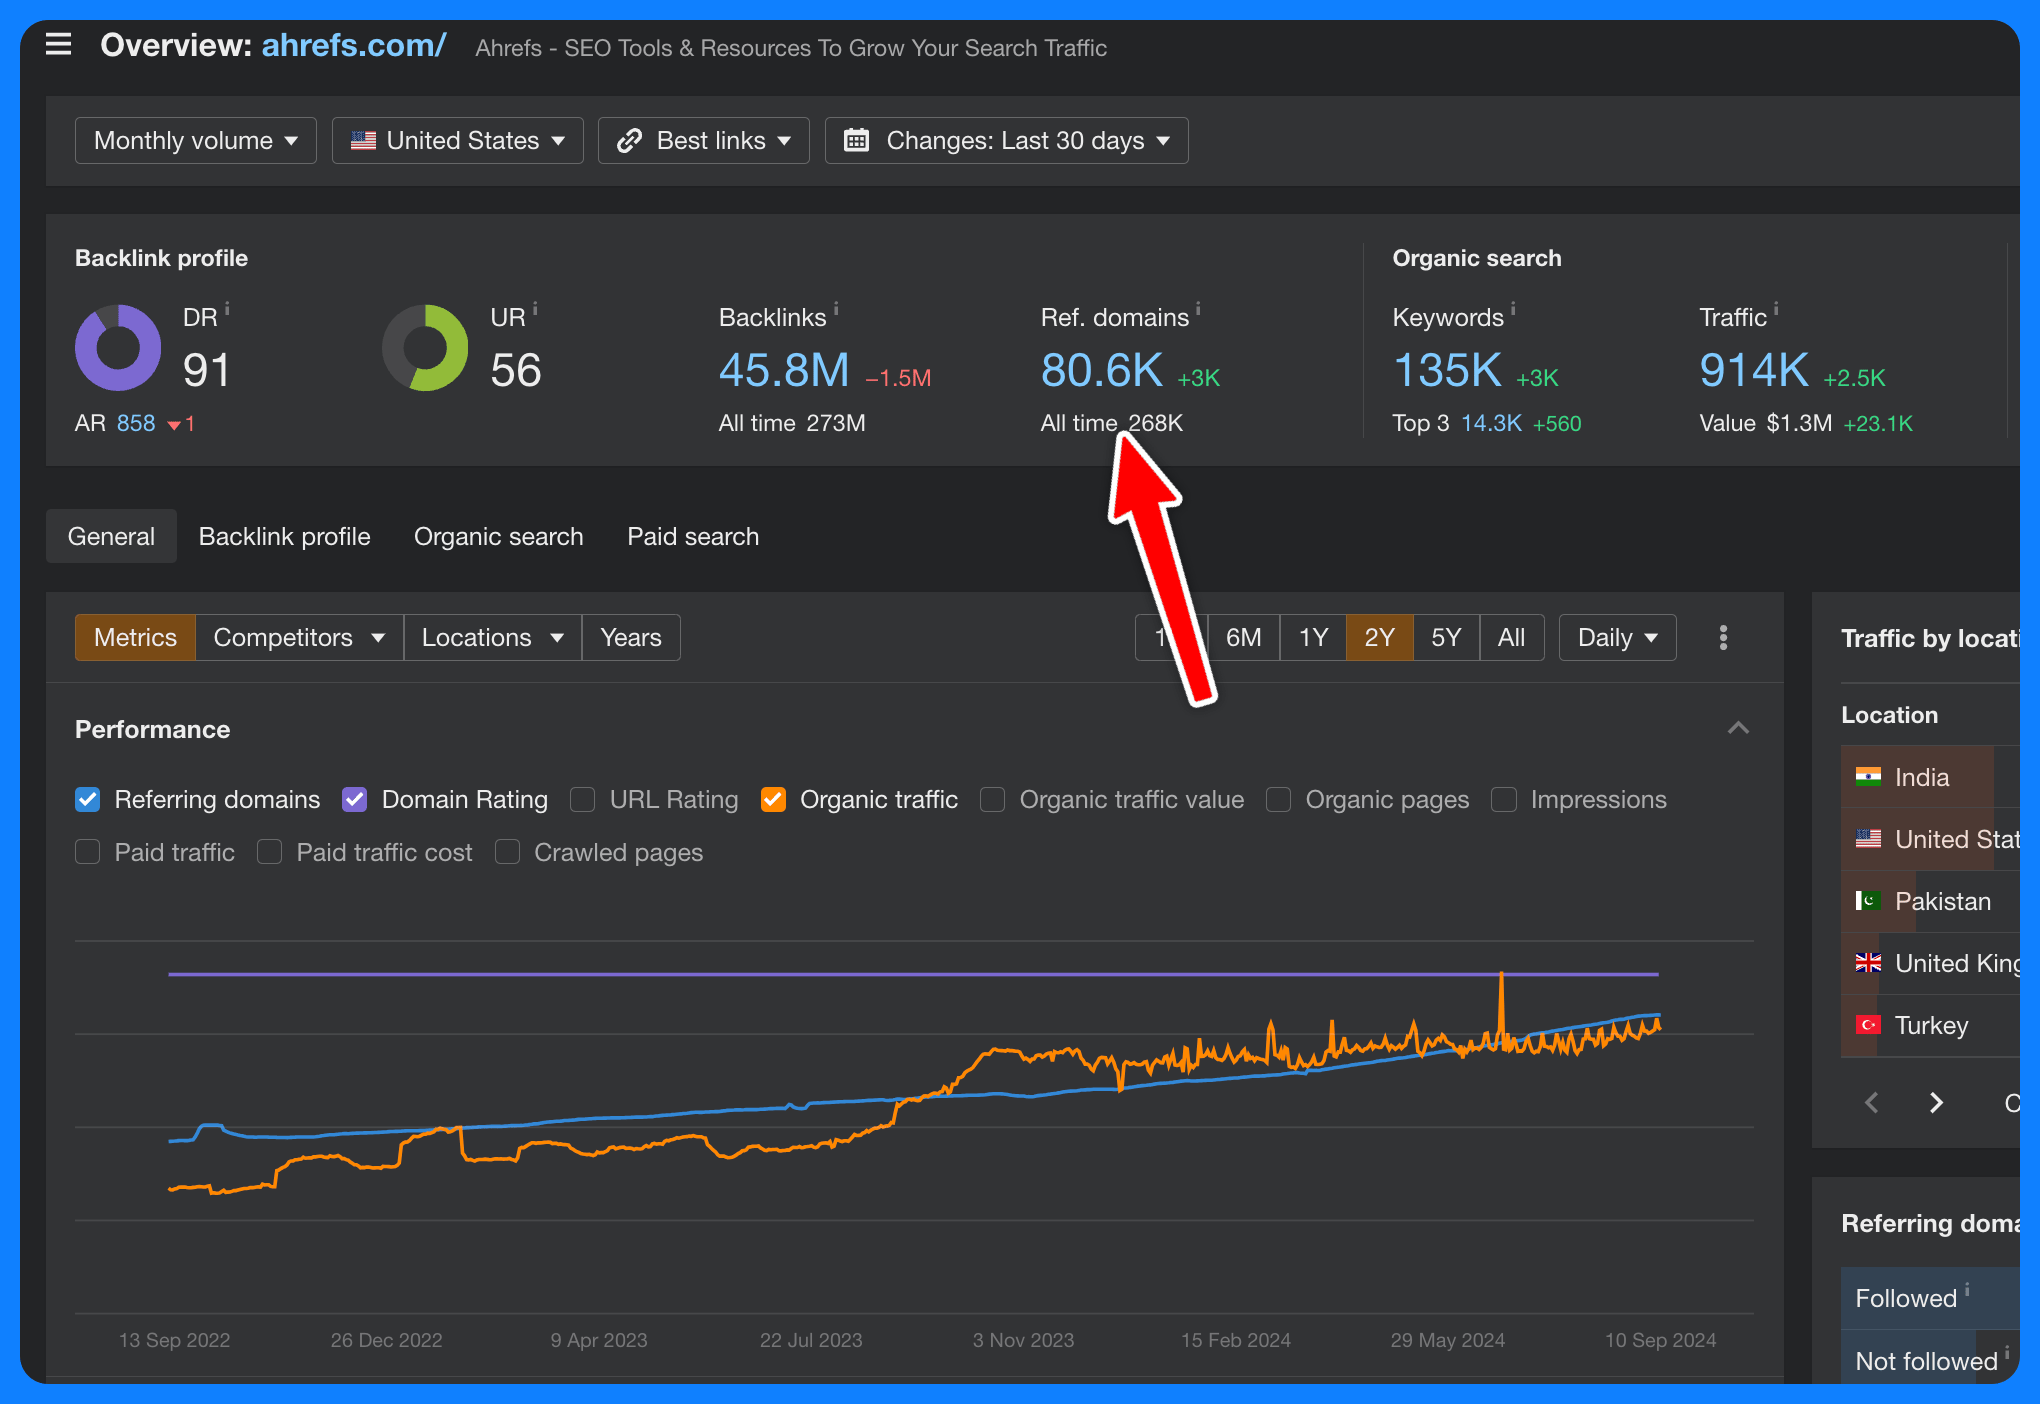Set chart range to 1Y
Image resolution: width=2040 pixels, height=1404 pixels.
coord(1313,638)
